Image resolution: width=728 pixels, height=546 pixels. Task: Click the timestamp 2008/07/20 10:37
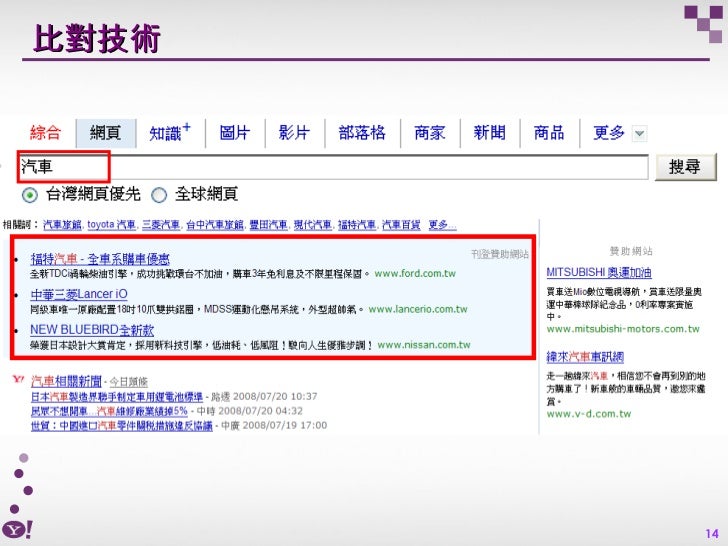(275, 397)
